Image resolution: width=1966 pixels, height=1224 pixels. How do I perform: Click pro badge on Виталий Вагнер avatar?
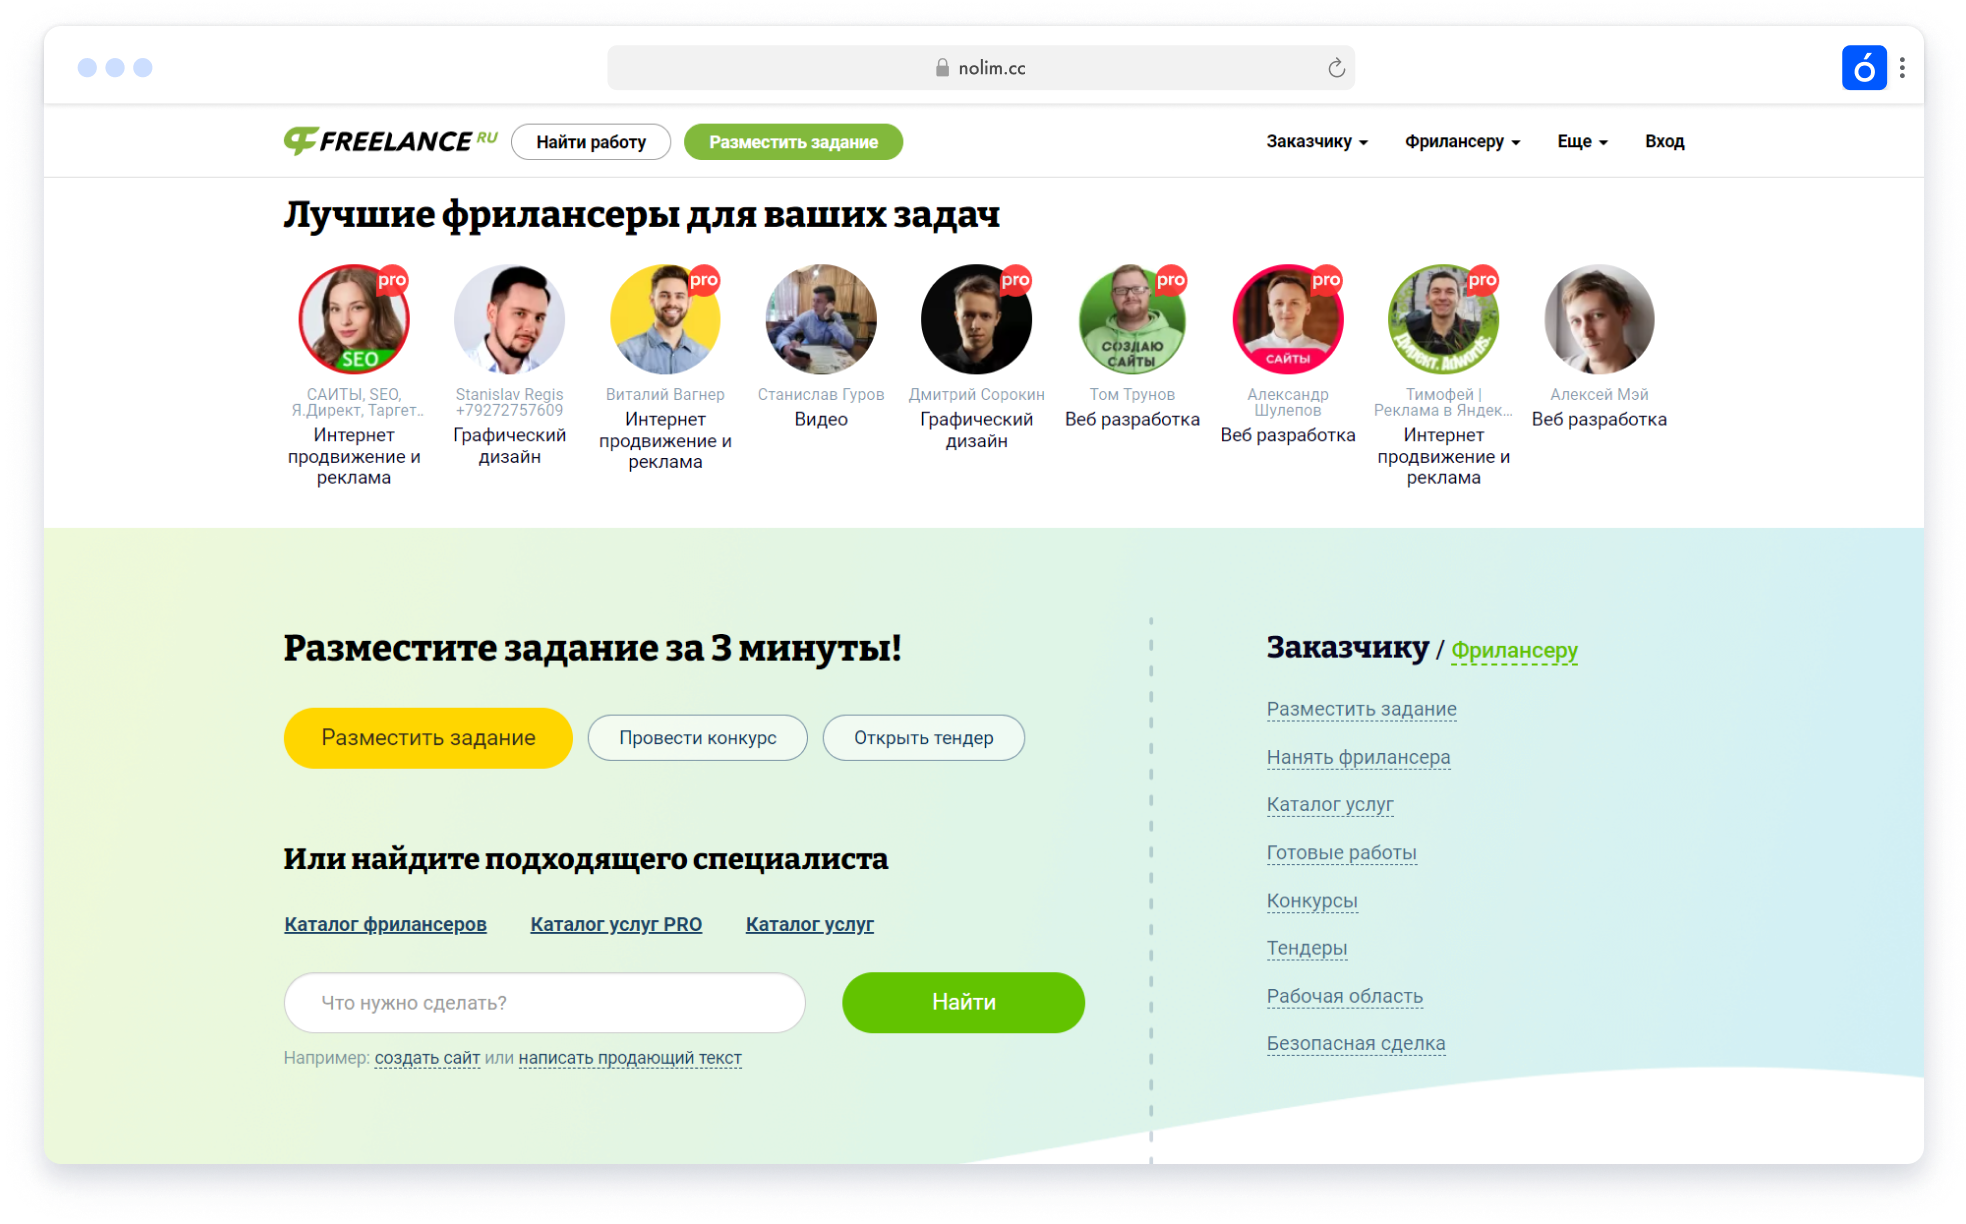tap(704, 280)
